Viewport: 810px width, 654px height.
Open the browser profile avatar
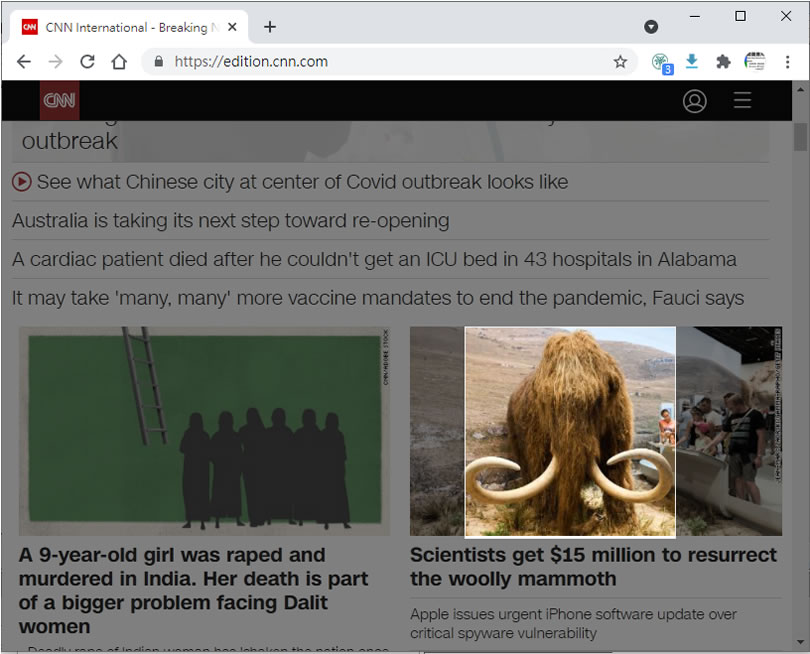tap(755, 61)
